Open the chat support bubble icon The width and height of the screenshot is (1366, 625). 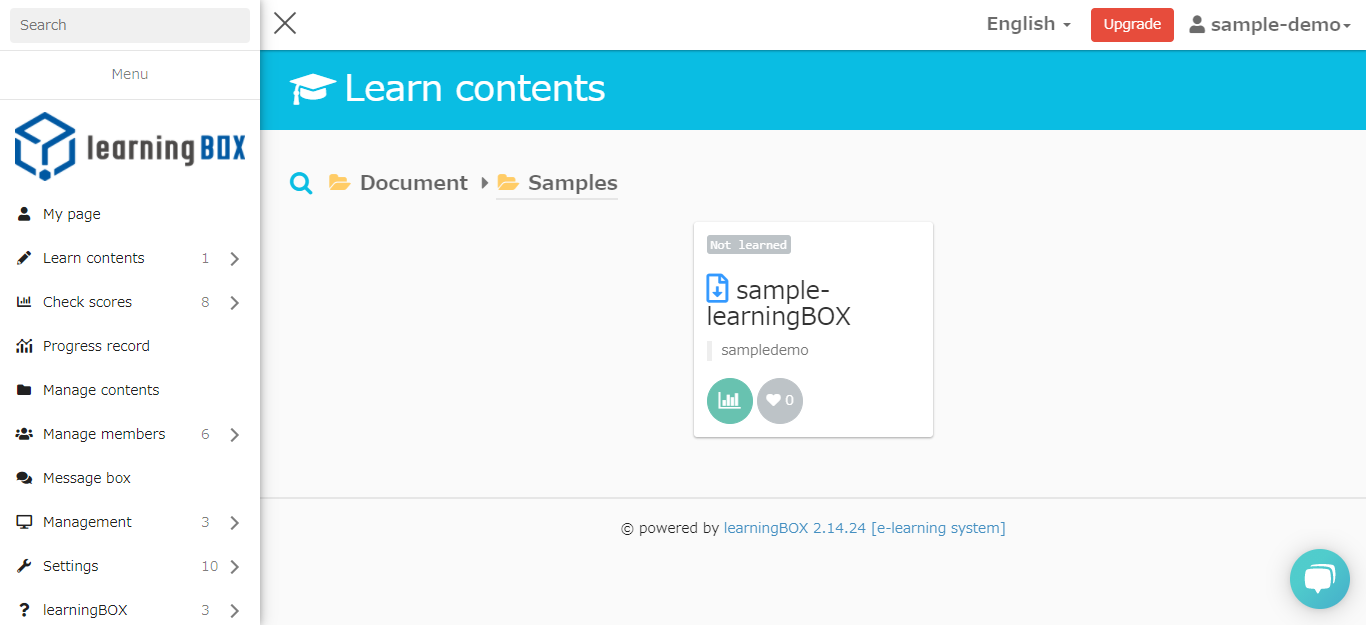click(1319, 579)
